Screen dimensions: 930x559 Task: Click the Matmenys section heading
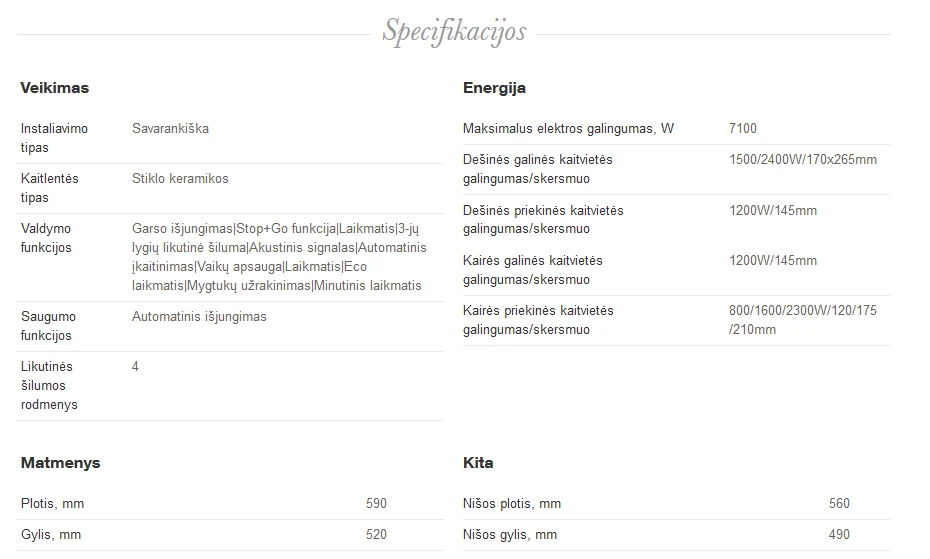(x=60, y=463)
